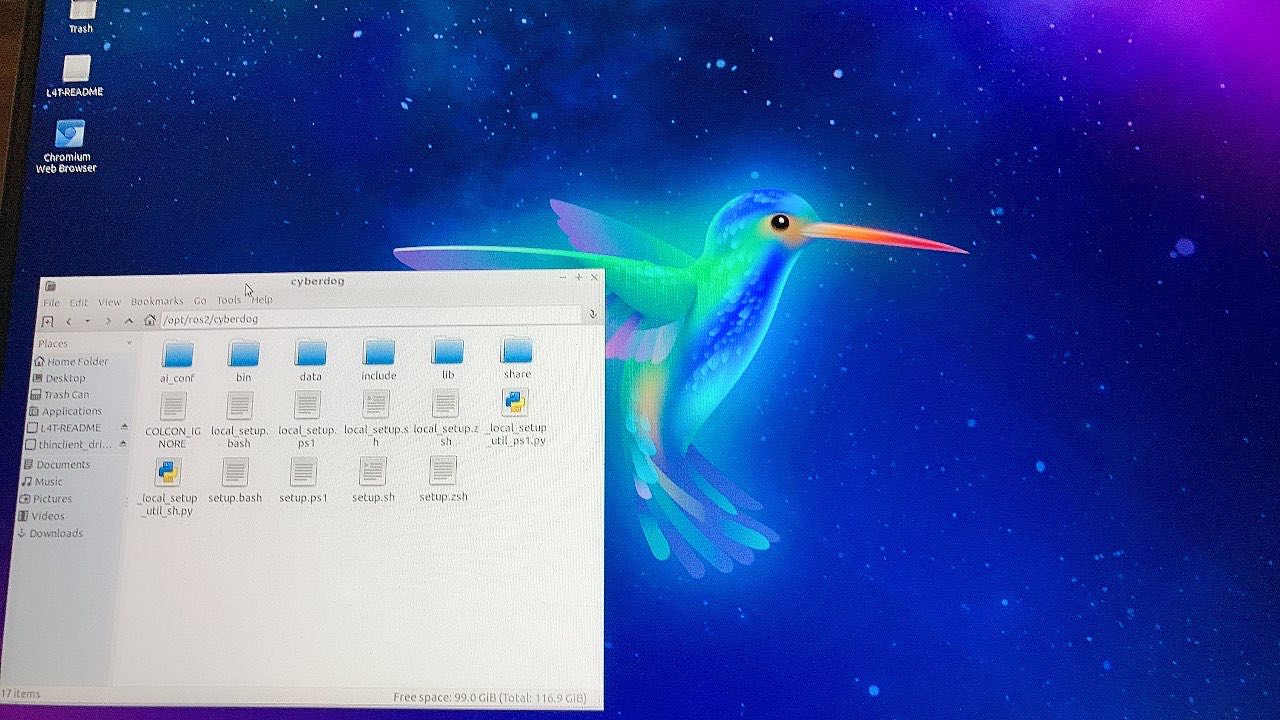Click the /opt/ros2/cyberdog path field
Image resolution: width=1280 pixels, height=720 pixels.
pyautogui.click(x=370, y=317)
